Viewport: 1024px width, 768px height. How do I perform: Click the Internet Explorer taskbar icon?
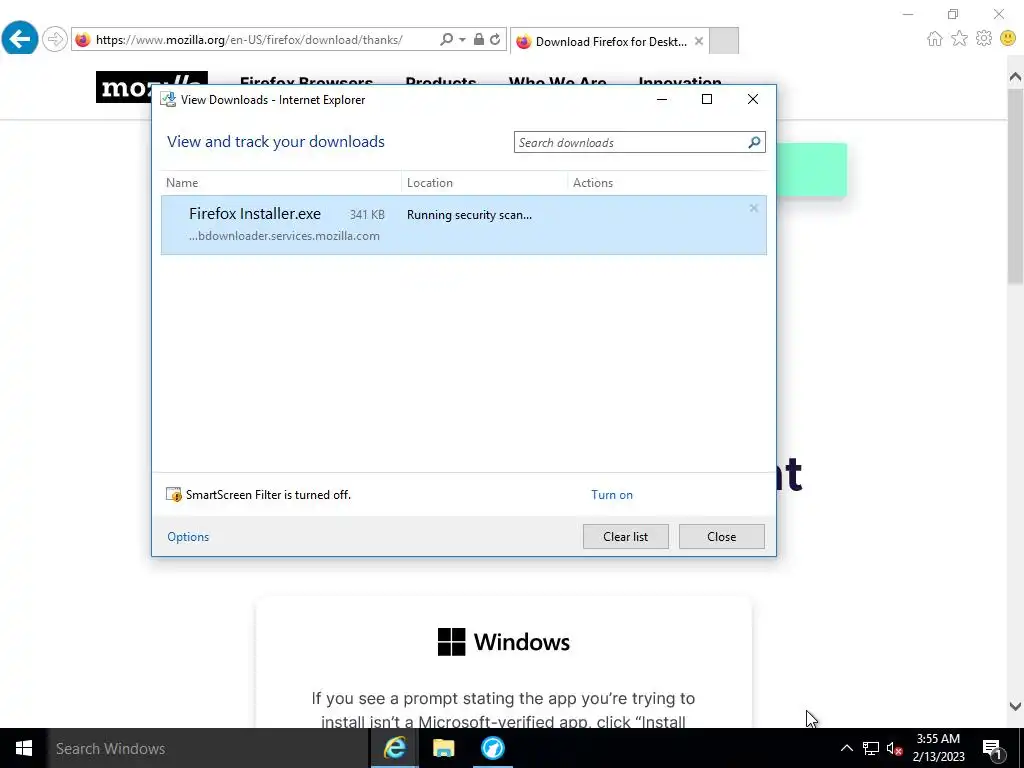click(x=394, y=748)
